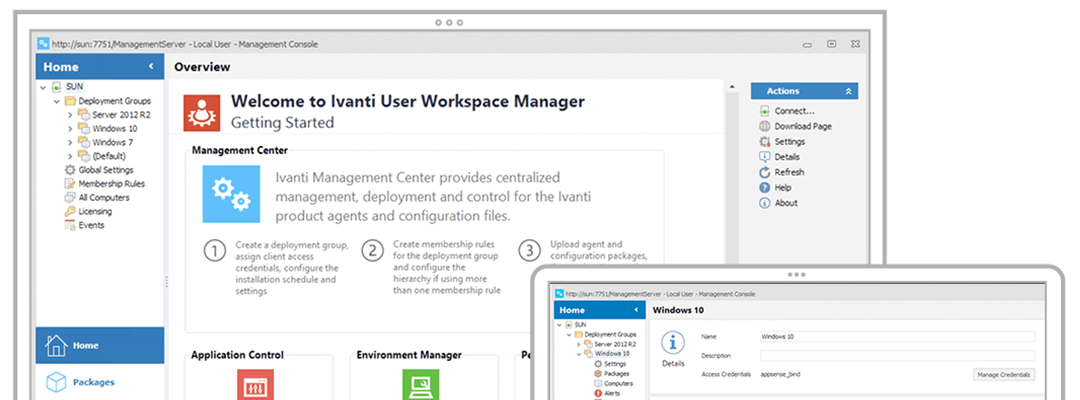Click the large Details info icon in the Windows 10 window

point(673,343)
